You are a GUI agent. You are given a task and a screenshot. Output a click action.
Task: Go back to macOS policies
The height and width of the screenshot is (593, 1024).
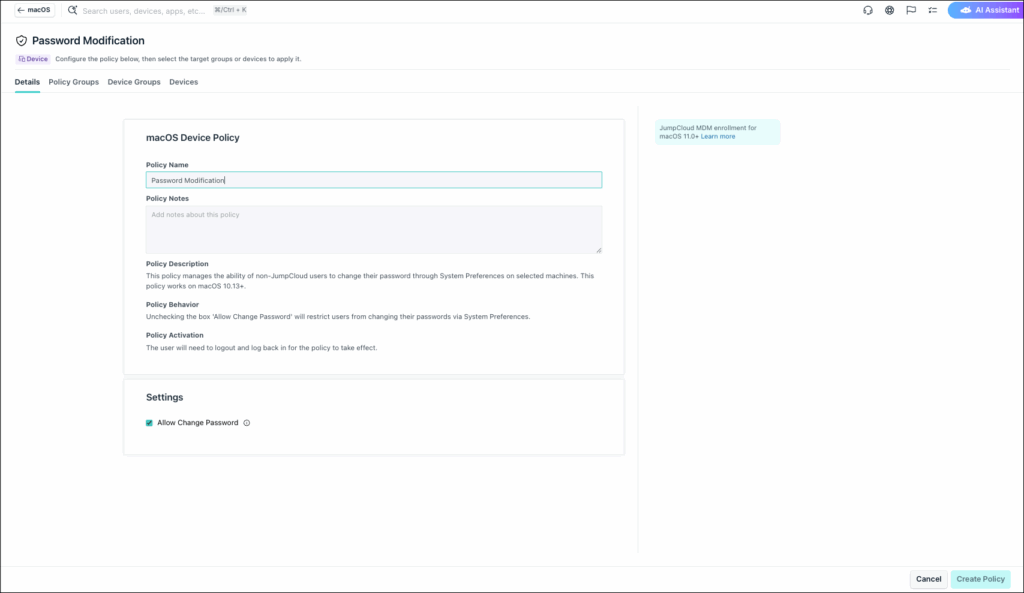(35, 10)
